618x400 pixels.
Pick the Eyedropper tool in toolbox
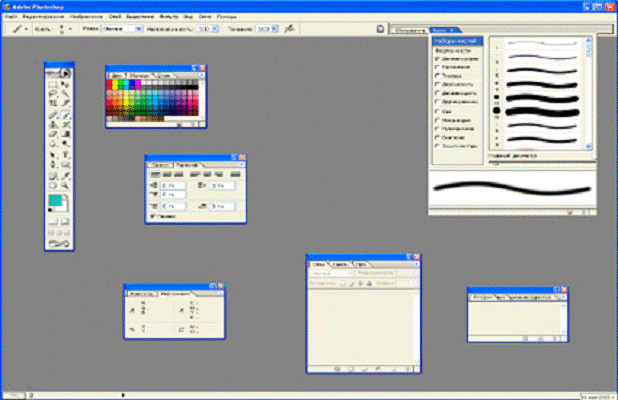point(65,176)
